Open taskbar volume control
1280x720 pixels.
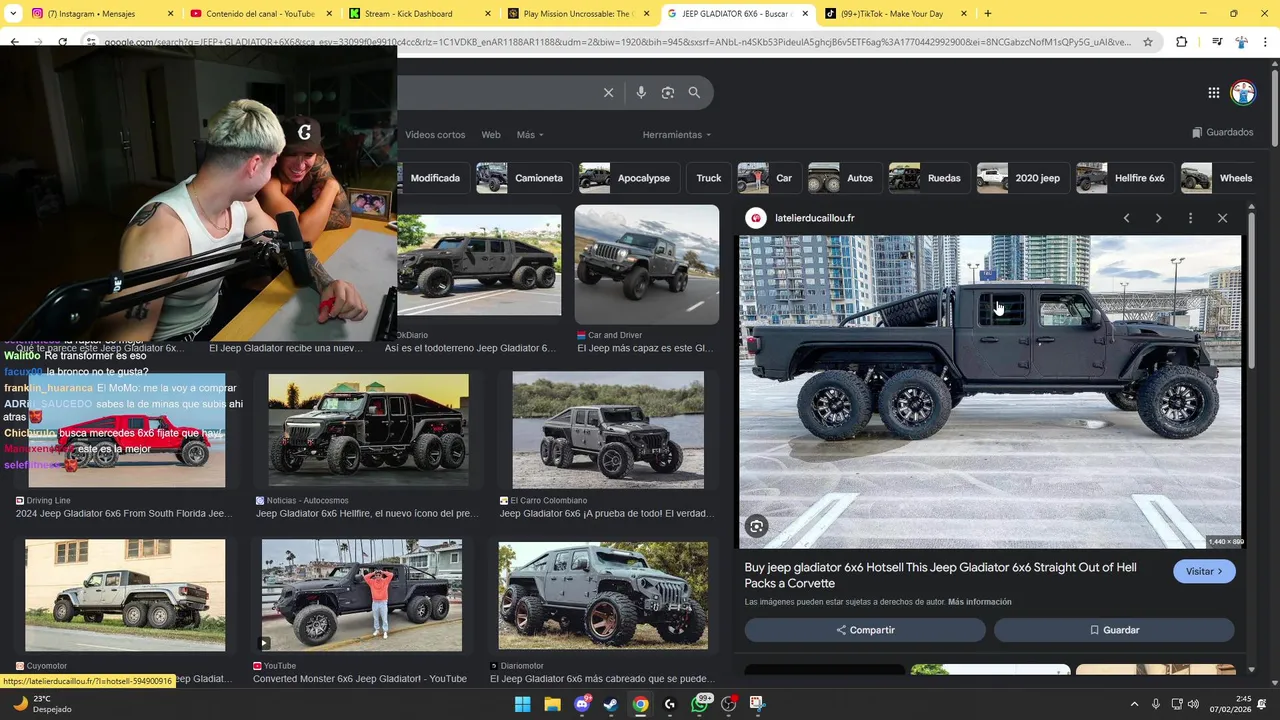(x=1193, y=704)
